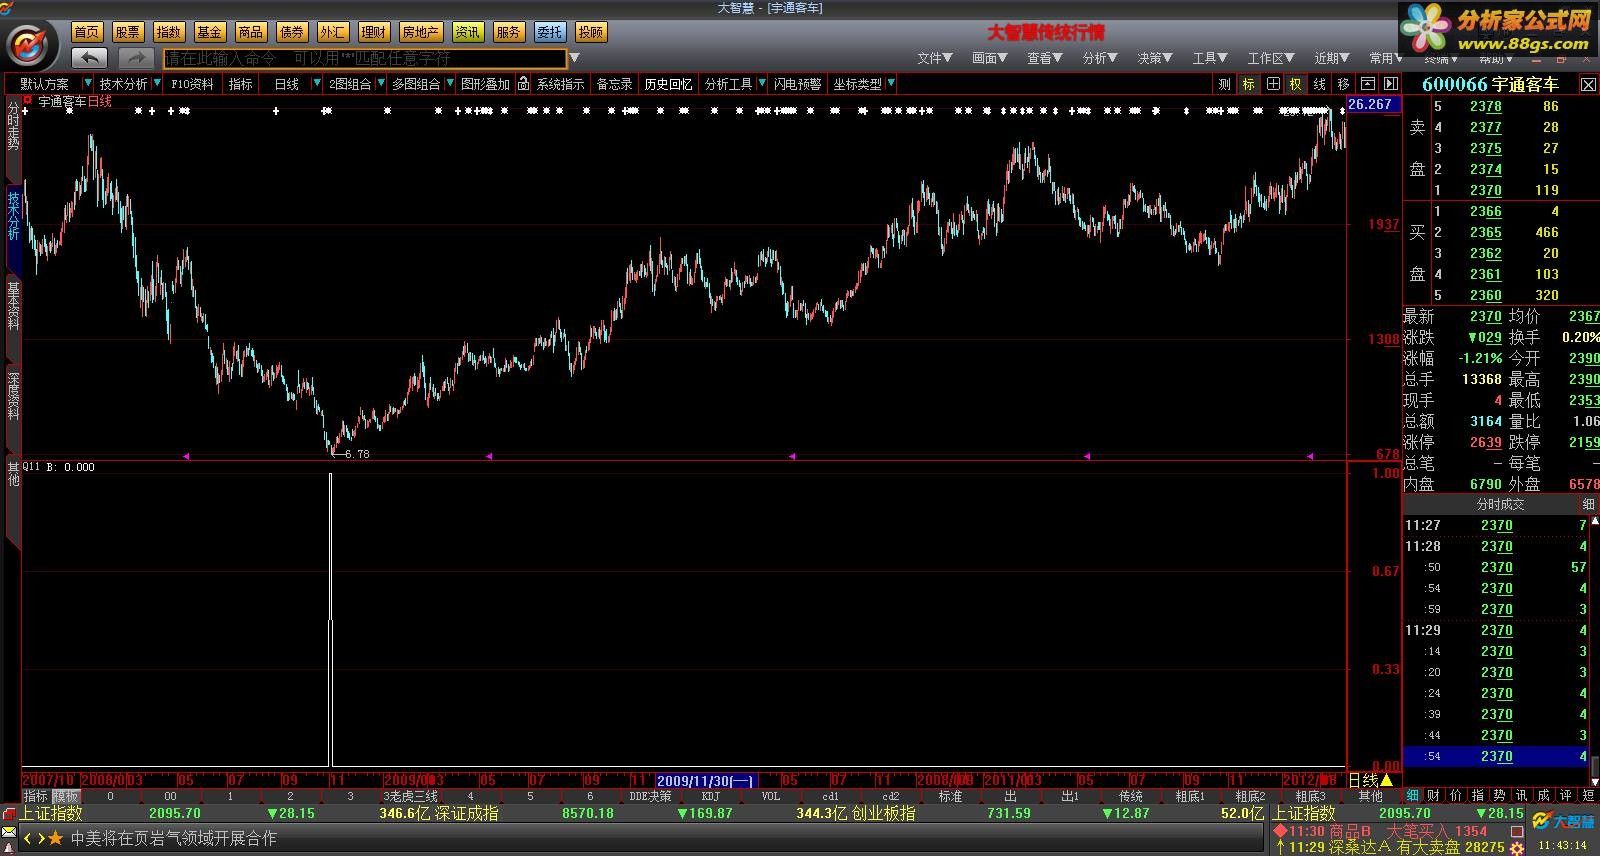Click the envelope message icon
Image resolution: width=1600 pixels, height=856 pixels.
pos(9,833)
